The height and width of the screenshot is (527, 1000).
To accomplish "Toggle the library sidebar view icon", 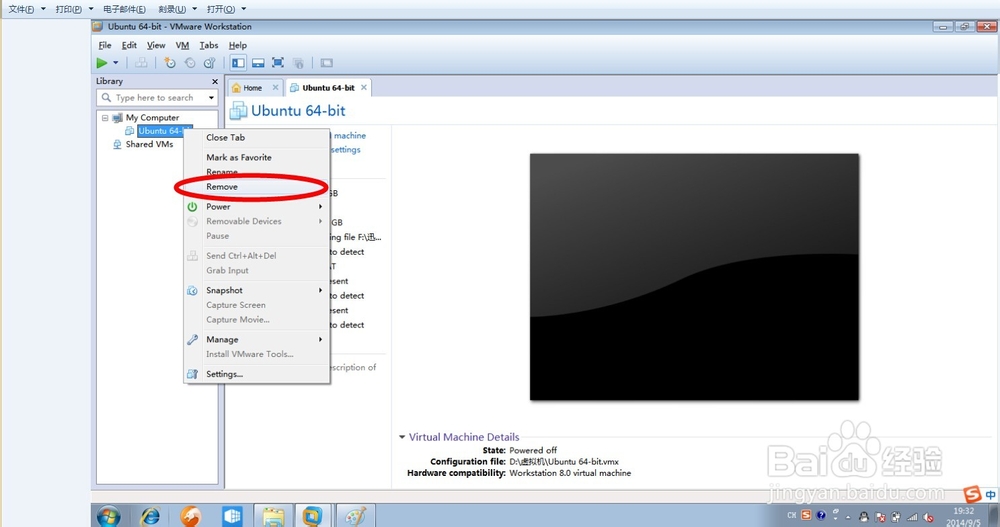I will [x=239, y=63].
